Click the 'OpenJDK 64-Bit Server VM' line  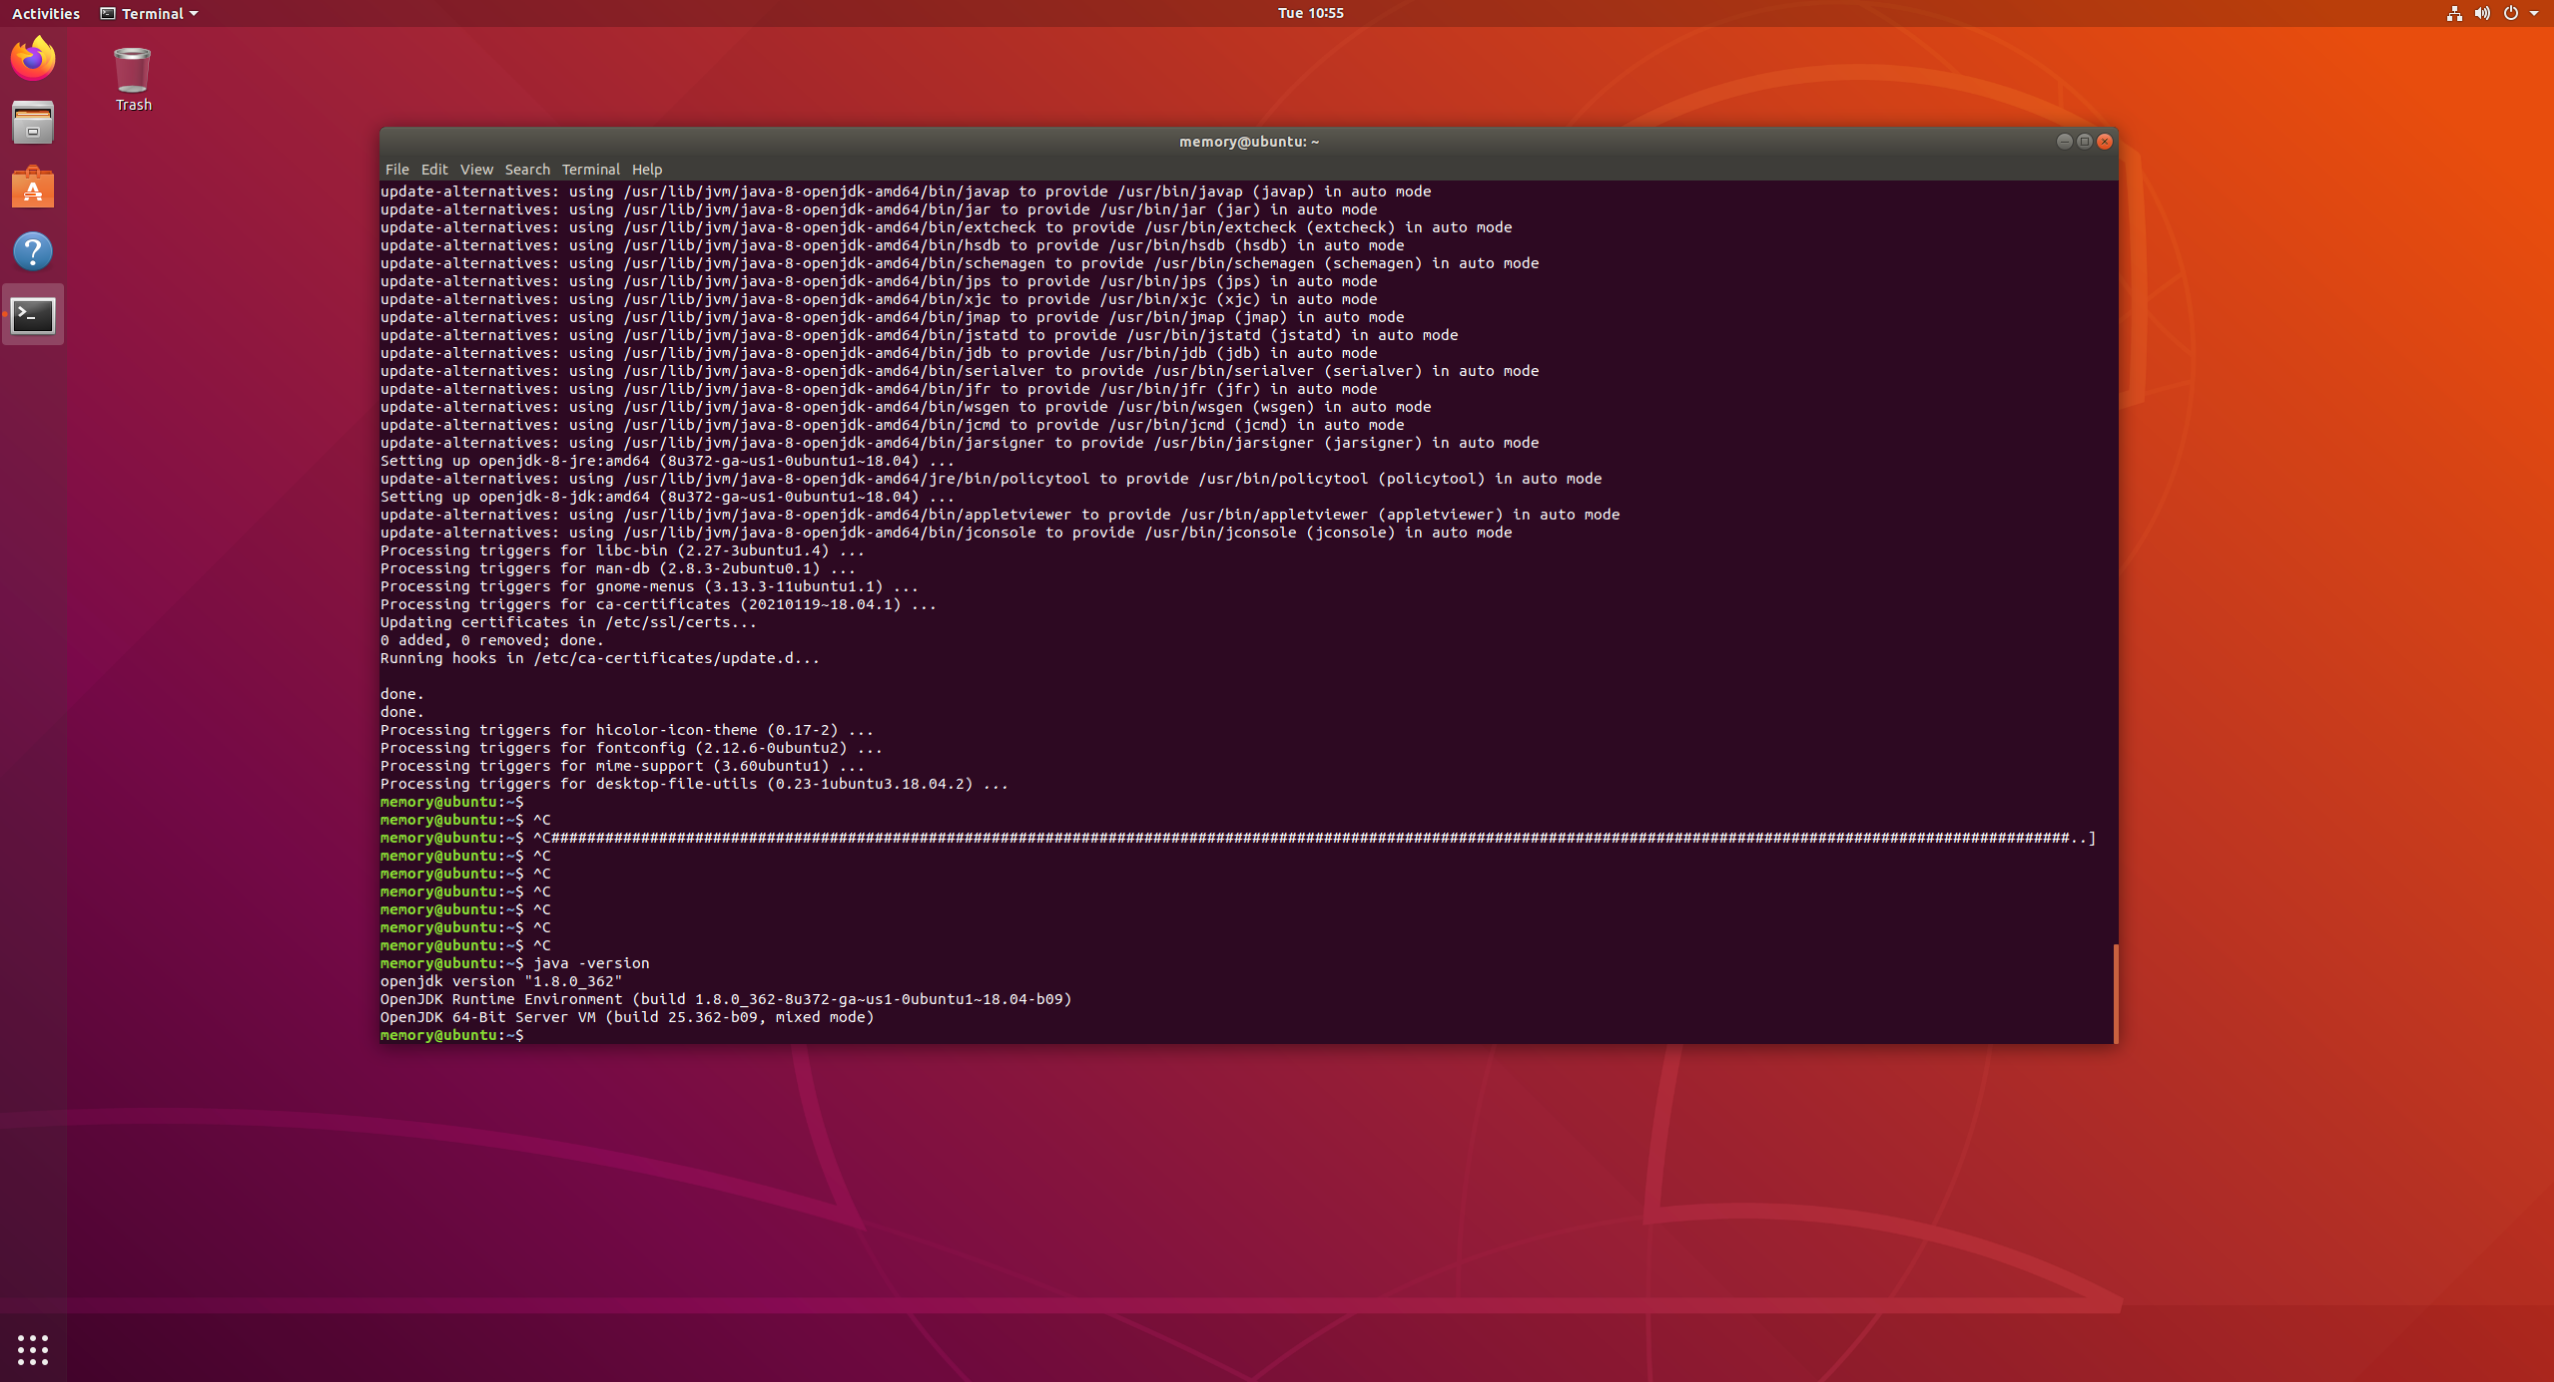pyautogui.click(x=627, y=1017)
